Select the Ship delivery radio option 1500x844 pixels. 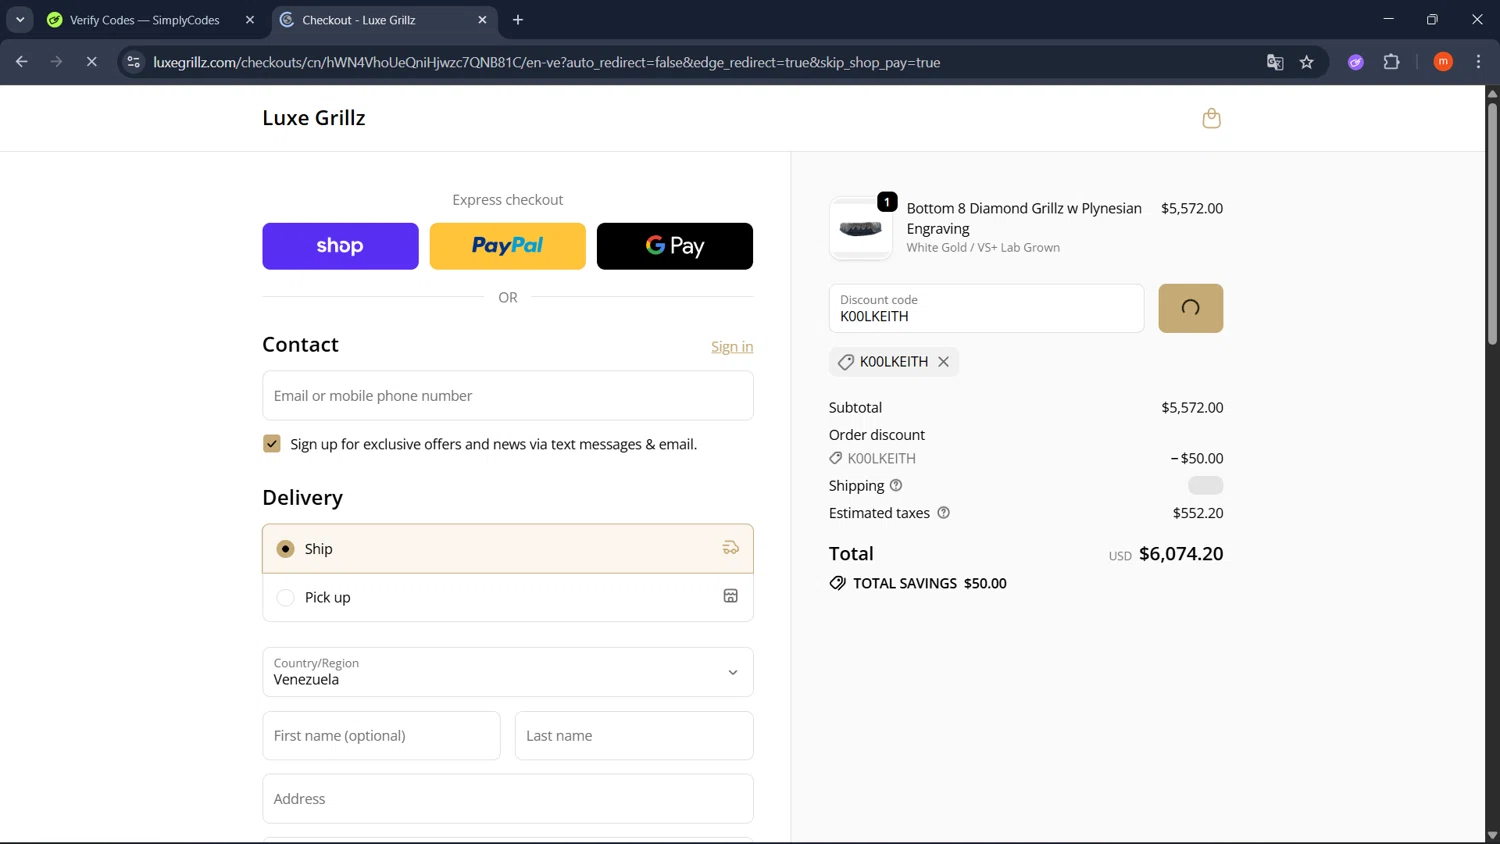coord(286,549)
